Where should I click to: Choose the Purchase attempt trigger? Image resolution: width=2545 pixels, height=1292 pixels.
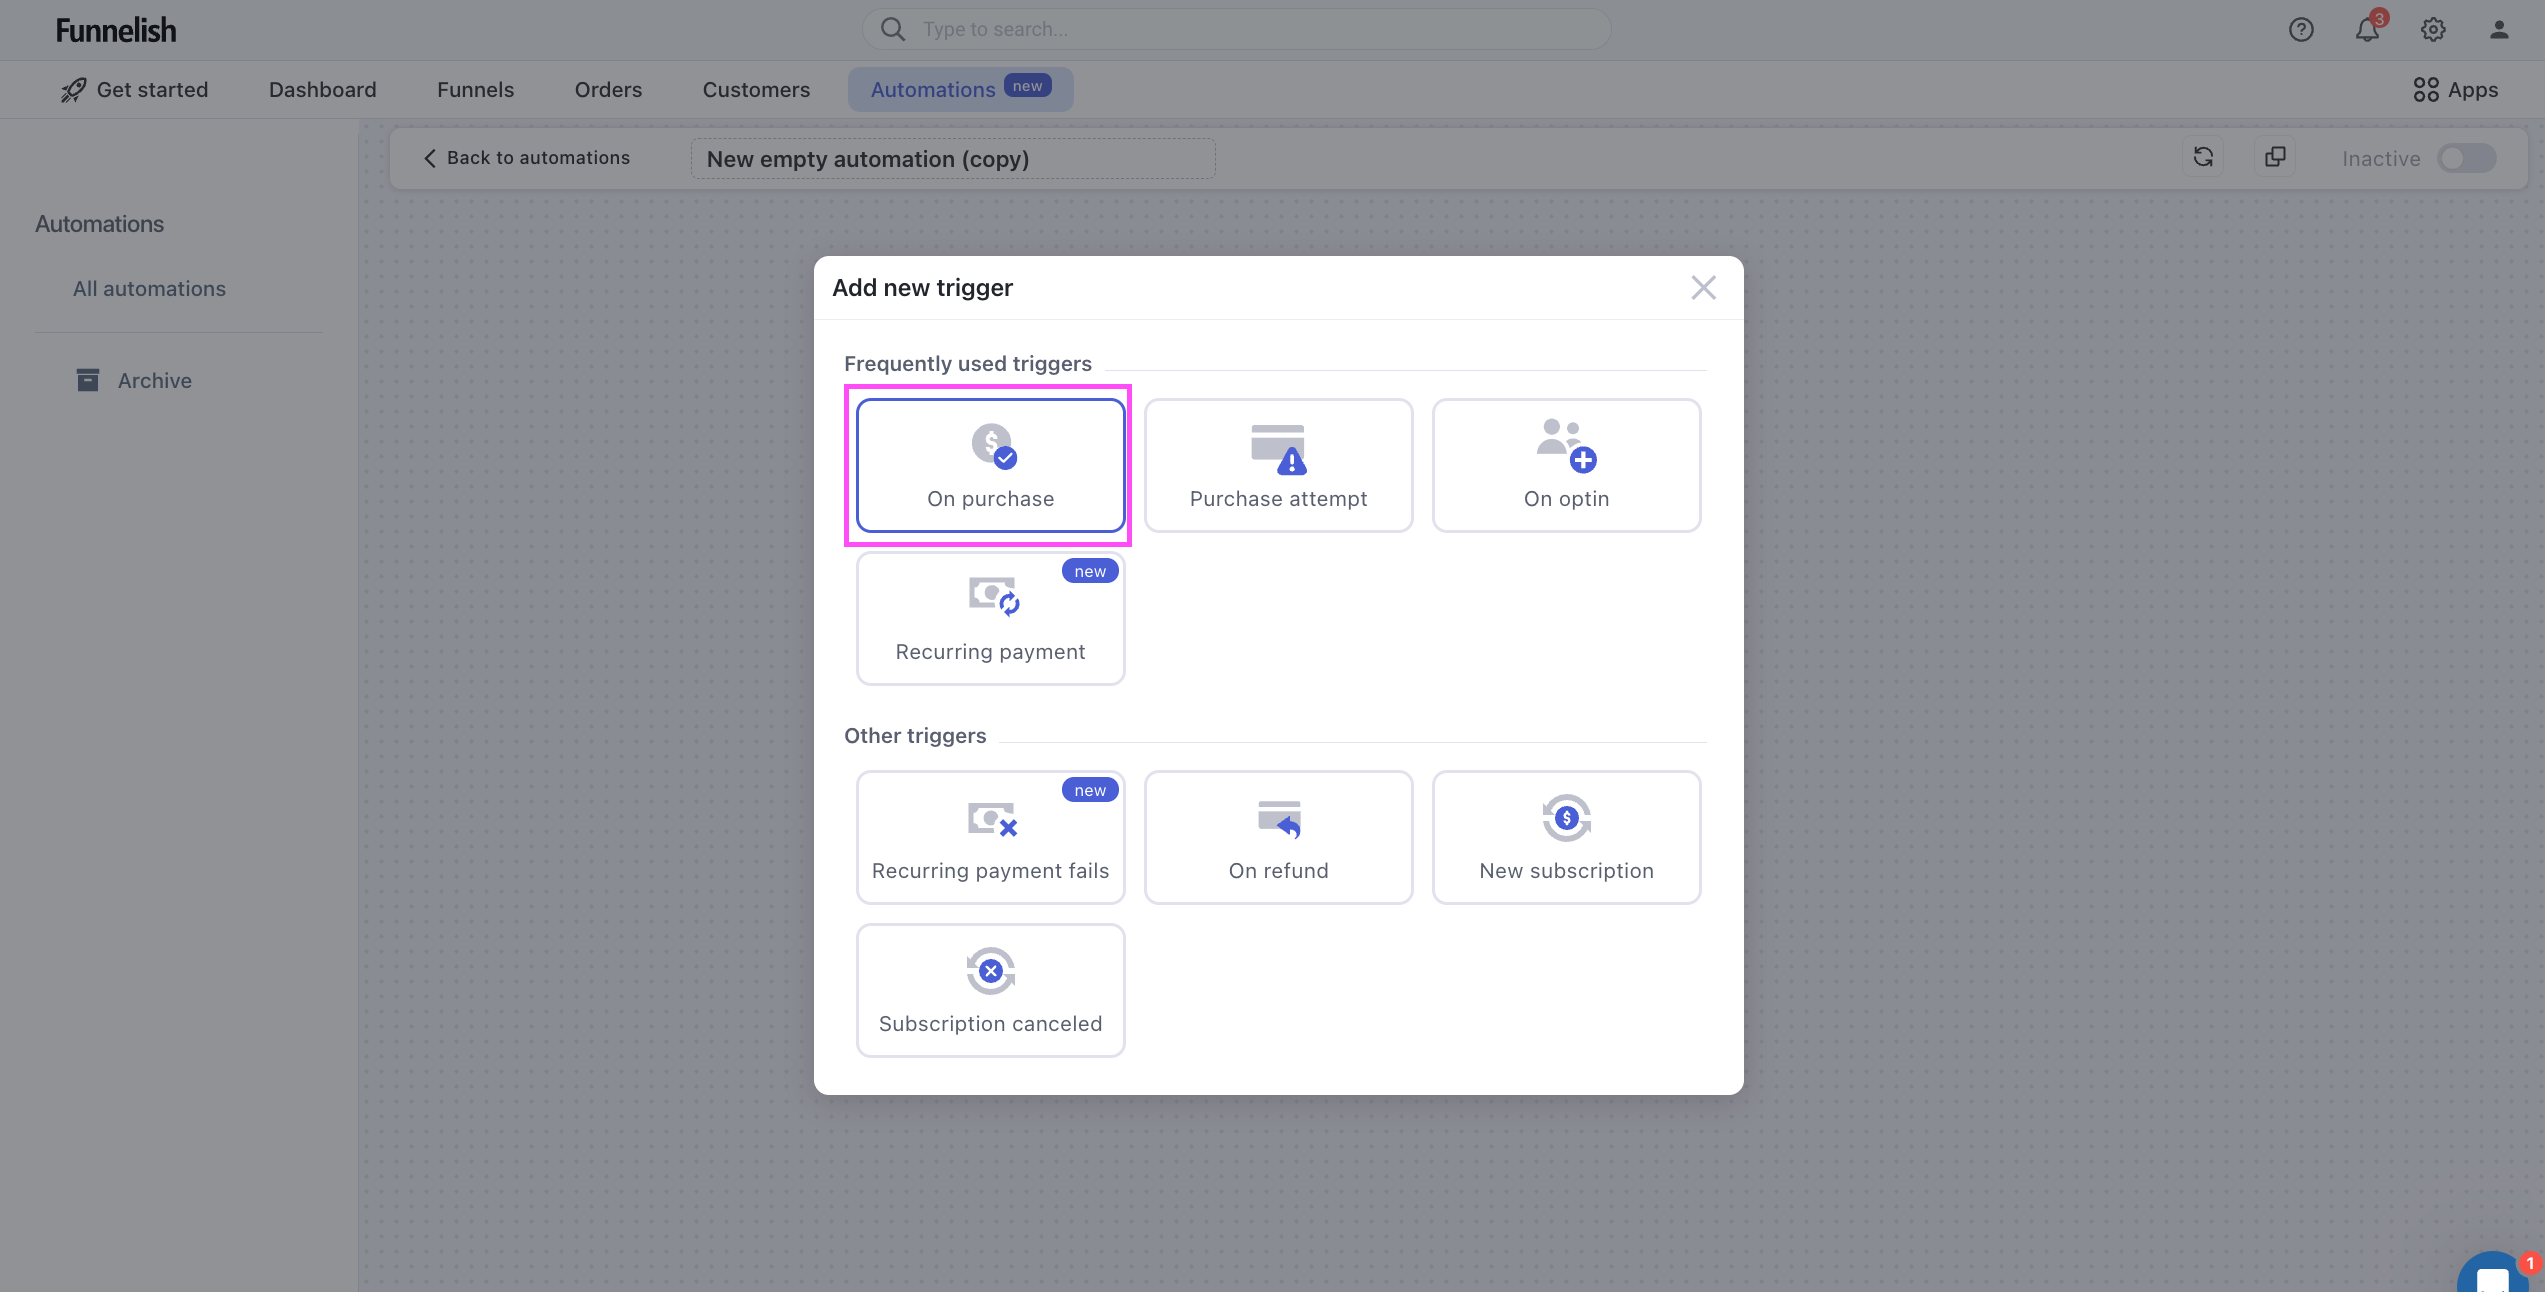coord(1278,466)
